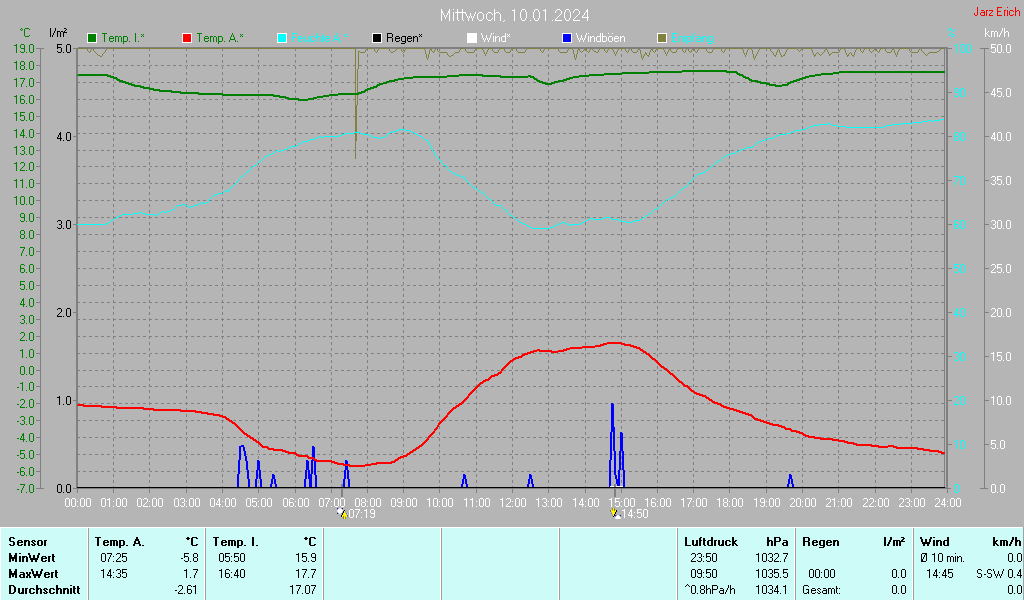Click the green Temp. I. legend square
The height and width of the screenshot is (600, 1024).
(93, 38)
